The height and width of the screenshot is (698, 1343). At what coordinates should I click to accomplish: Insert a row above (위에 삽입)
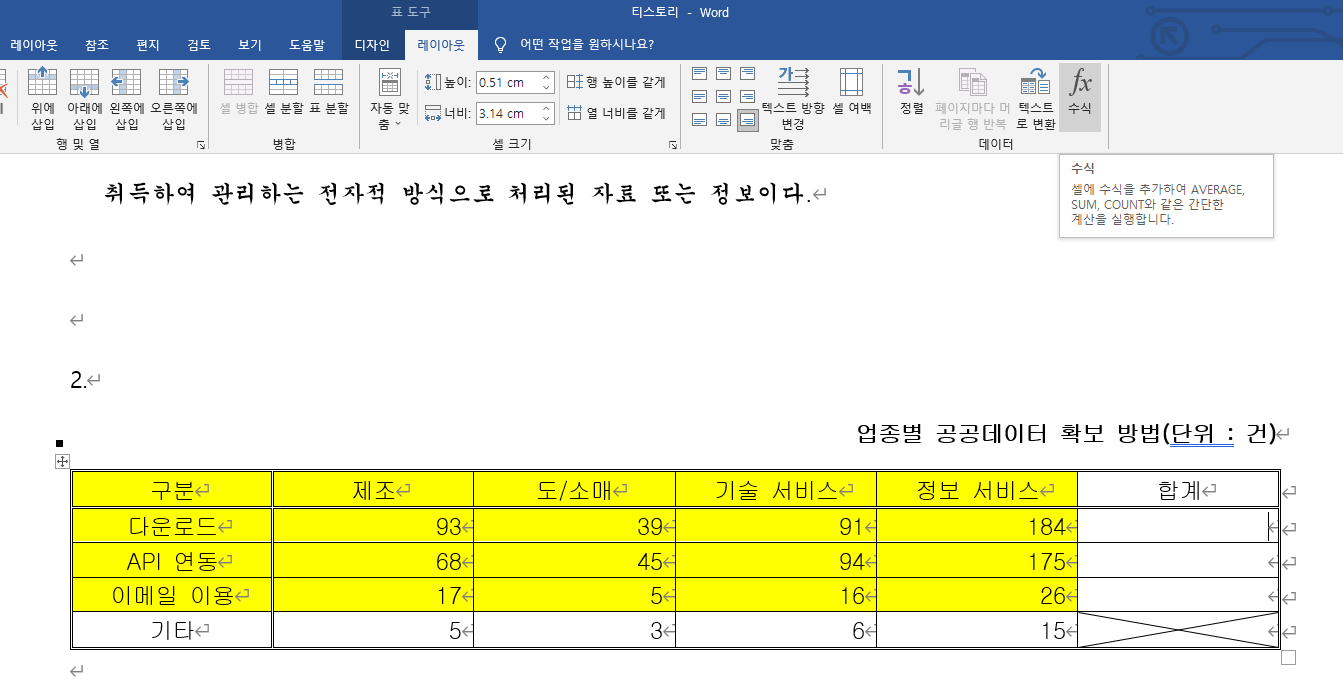pos(42,99)
